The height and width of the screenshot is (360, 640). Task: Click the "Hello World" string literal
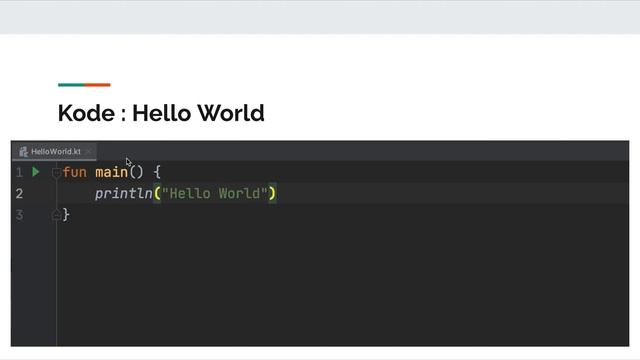coord(215,193)
